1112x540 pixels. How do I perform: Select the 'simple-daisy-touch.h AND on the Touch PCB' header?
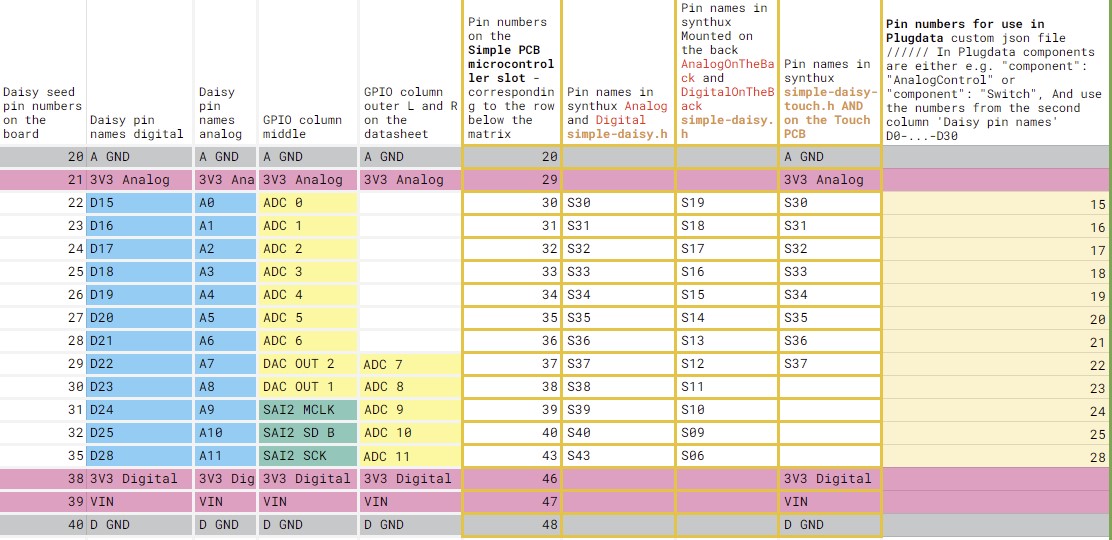[x=830, y=72]
